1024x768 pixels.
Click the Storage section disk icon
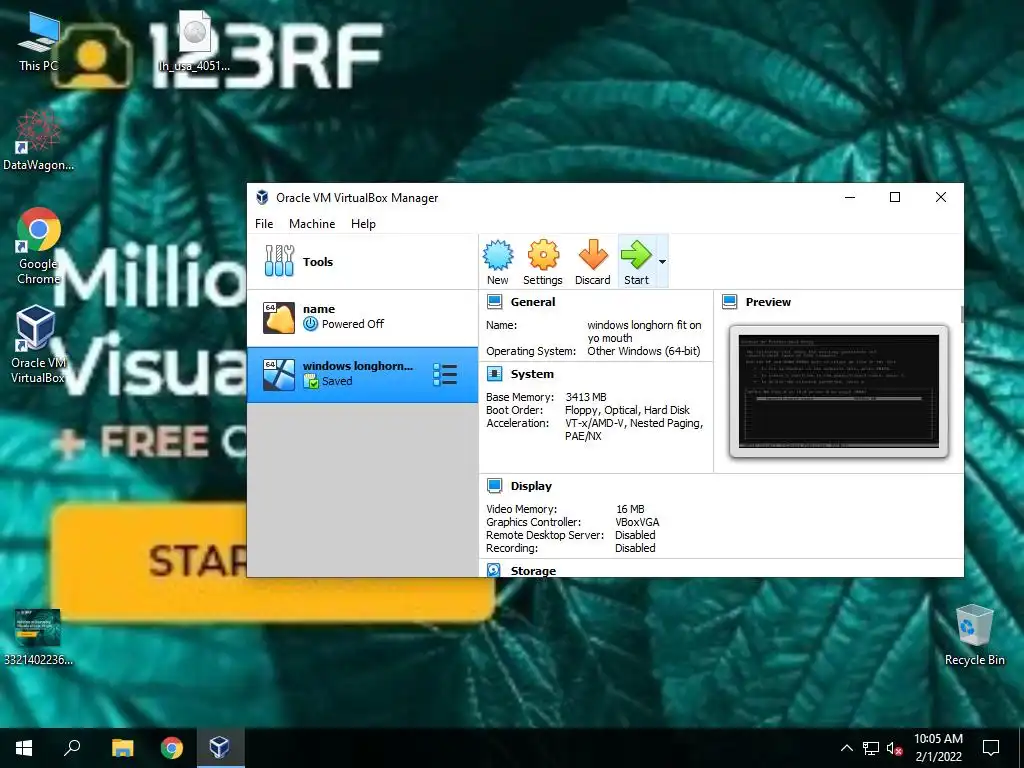click(494, 570)
